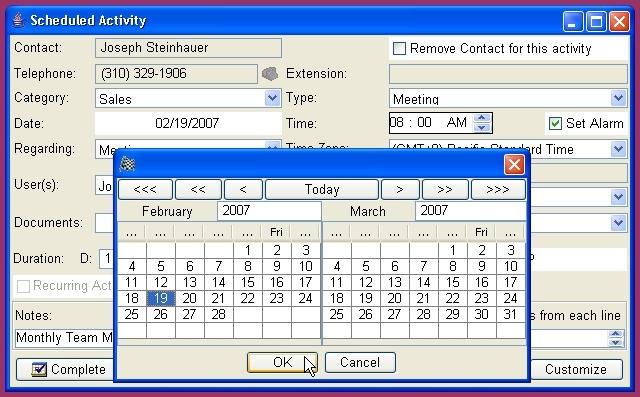Jump forward far with >>> button
Screen dimensions: 640x397
[x=498, y=189]
